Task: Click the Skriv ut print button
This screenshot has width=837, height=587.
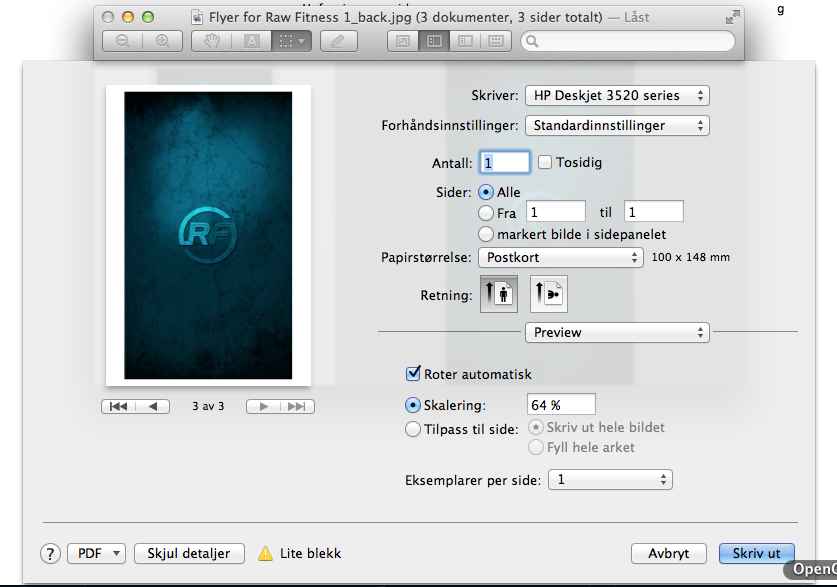Action: [756, 553]
